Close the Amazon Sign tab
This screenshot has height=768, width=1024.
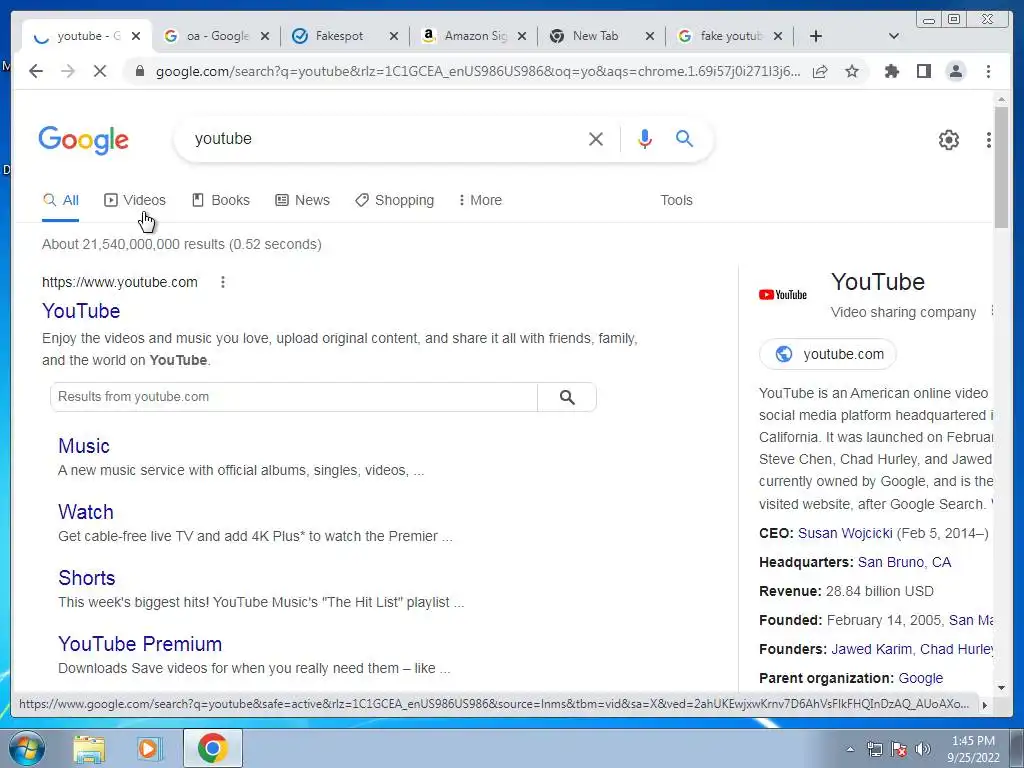522,37
